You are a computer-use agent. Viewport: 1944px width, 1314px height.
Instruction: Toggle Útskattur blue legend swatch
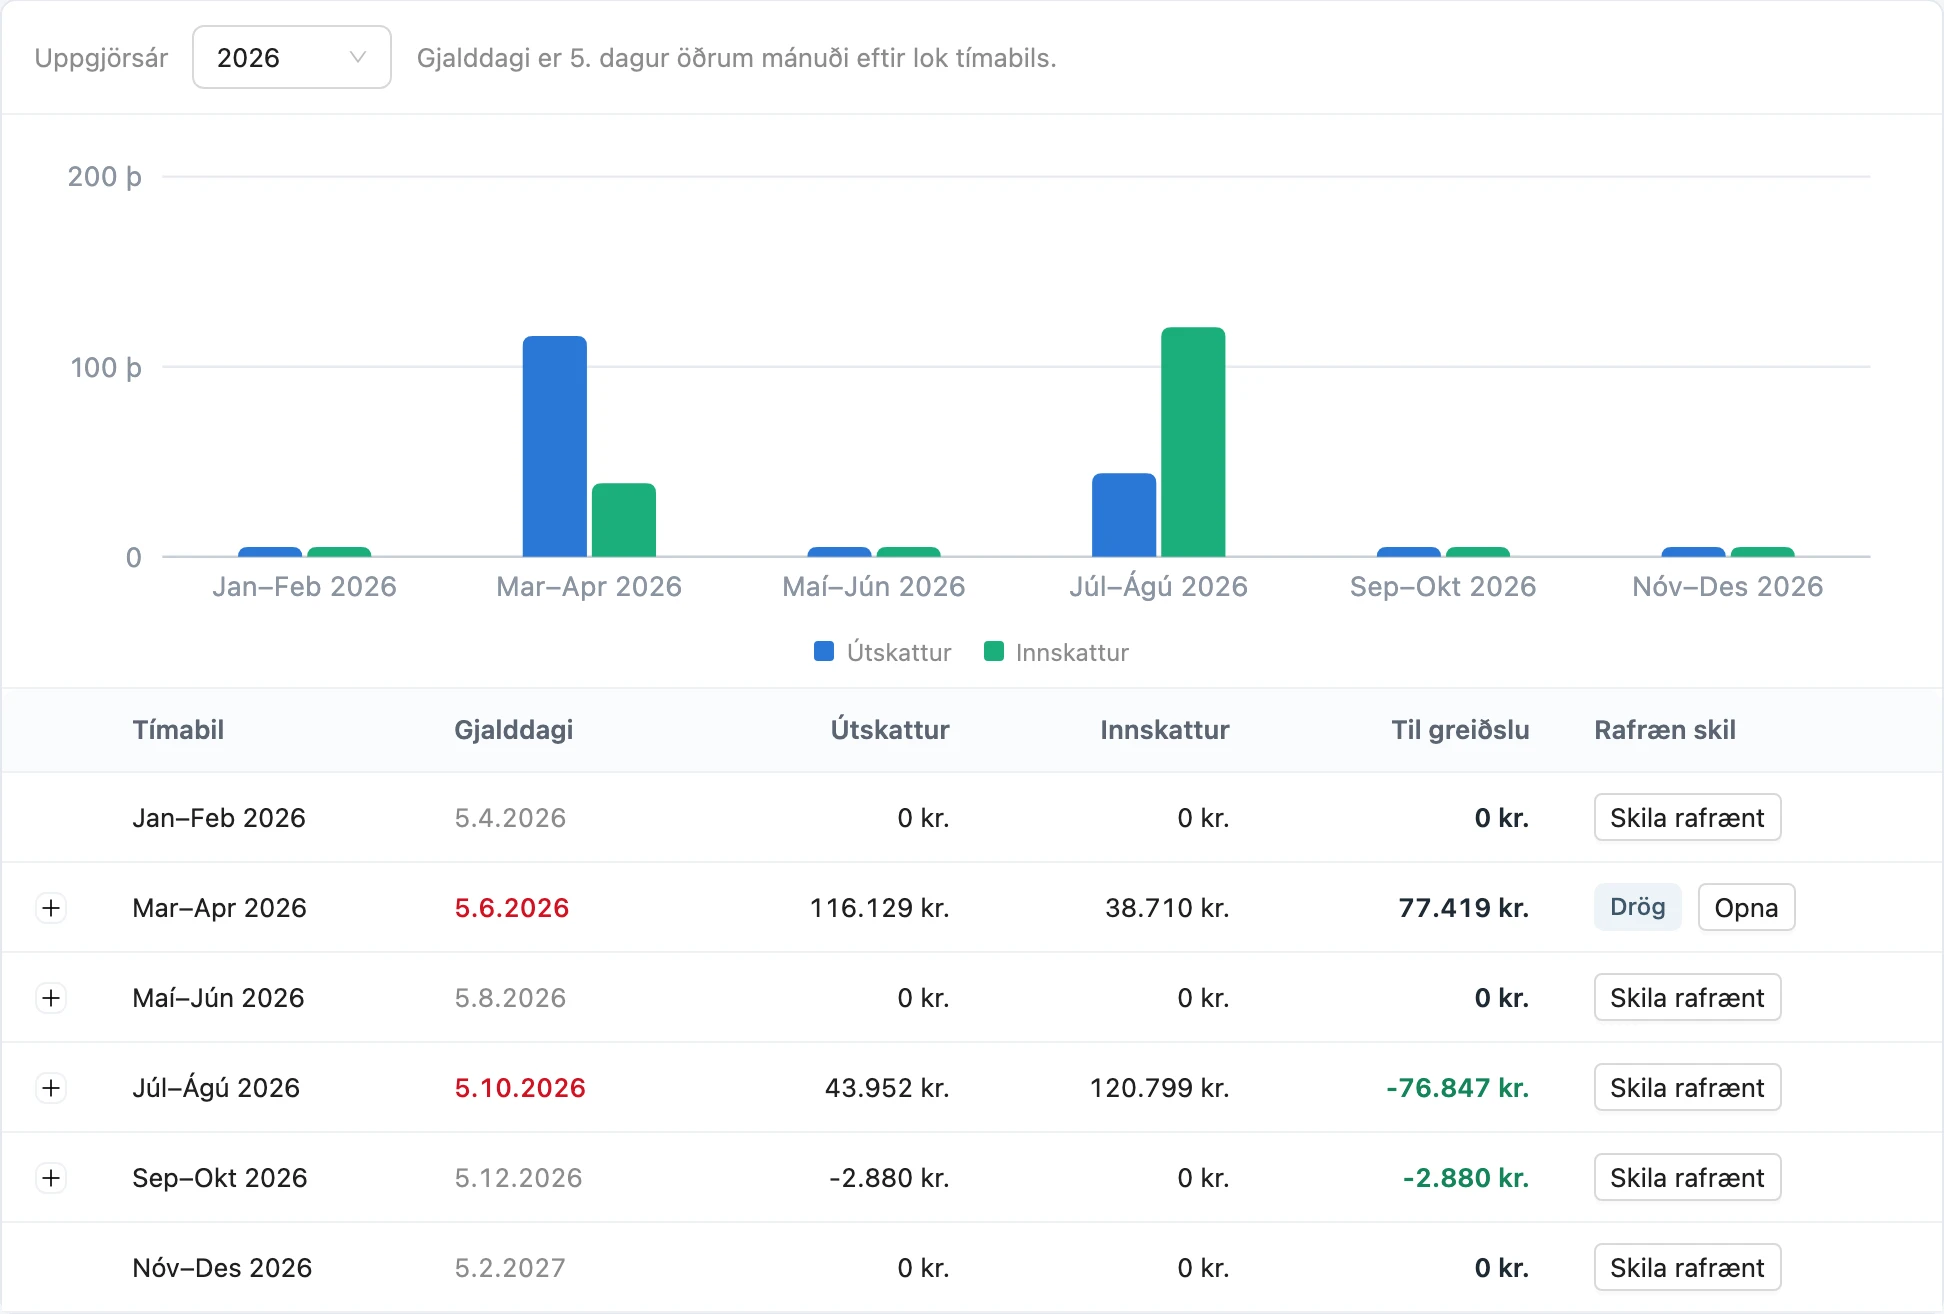tap(824, 652)
